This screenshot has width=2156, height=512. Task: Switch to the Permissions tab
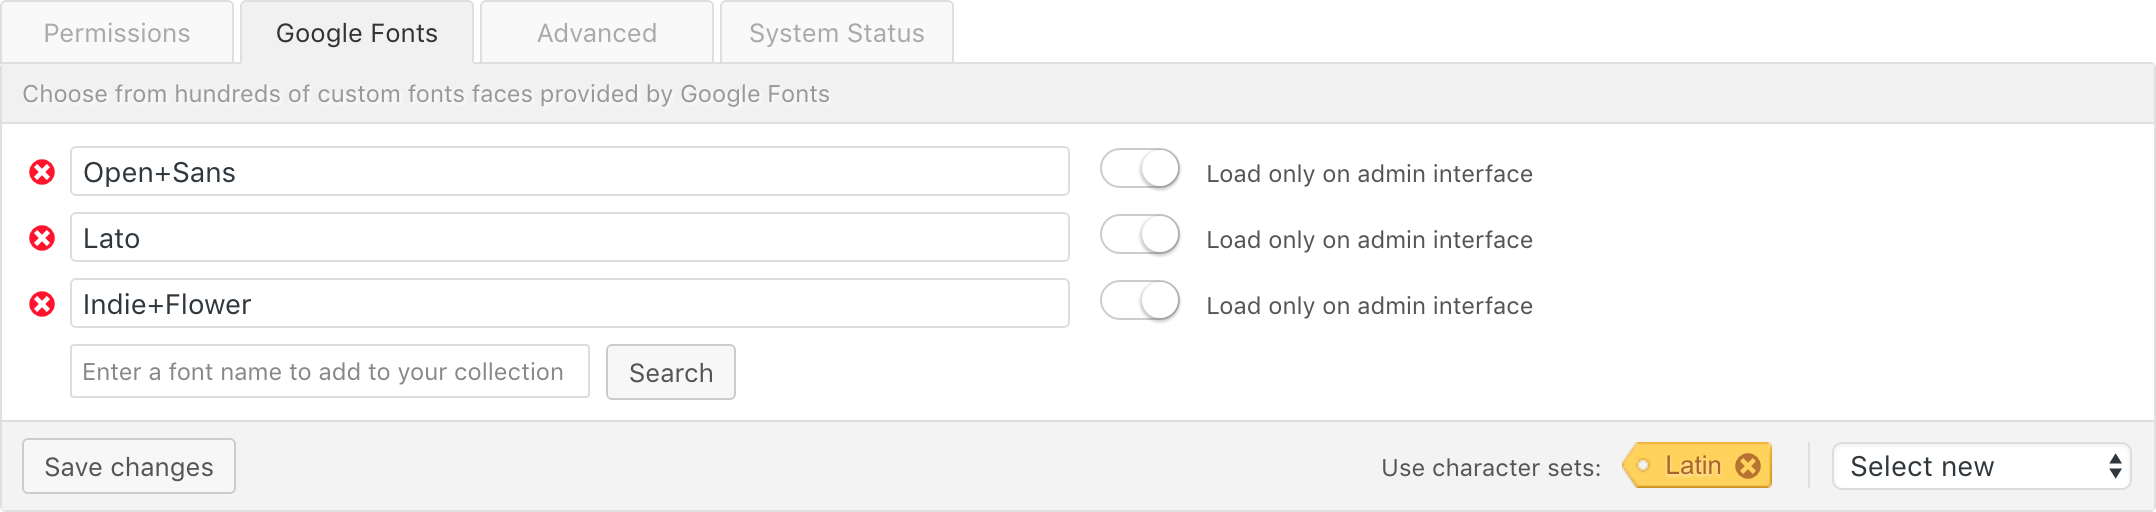click(x=117, y=33)
